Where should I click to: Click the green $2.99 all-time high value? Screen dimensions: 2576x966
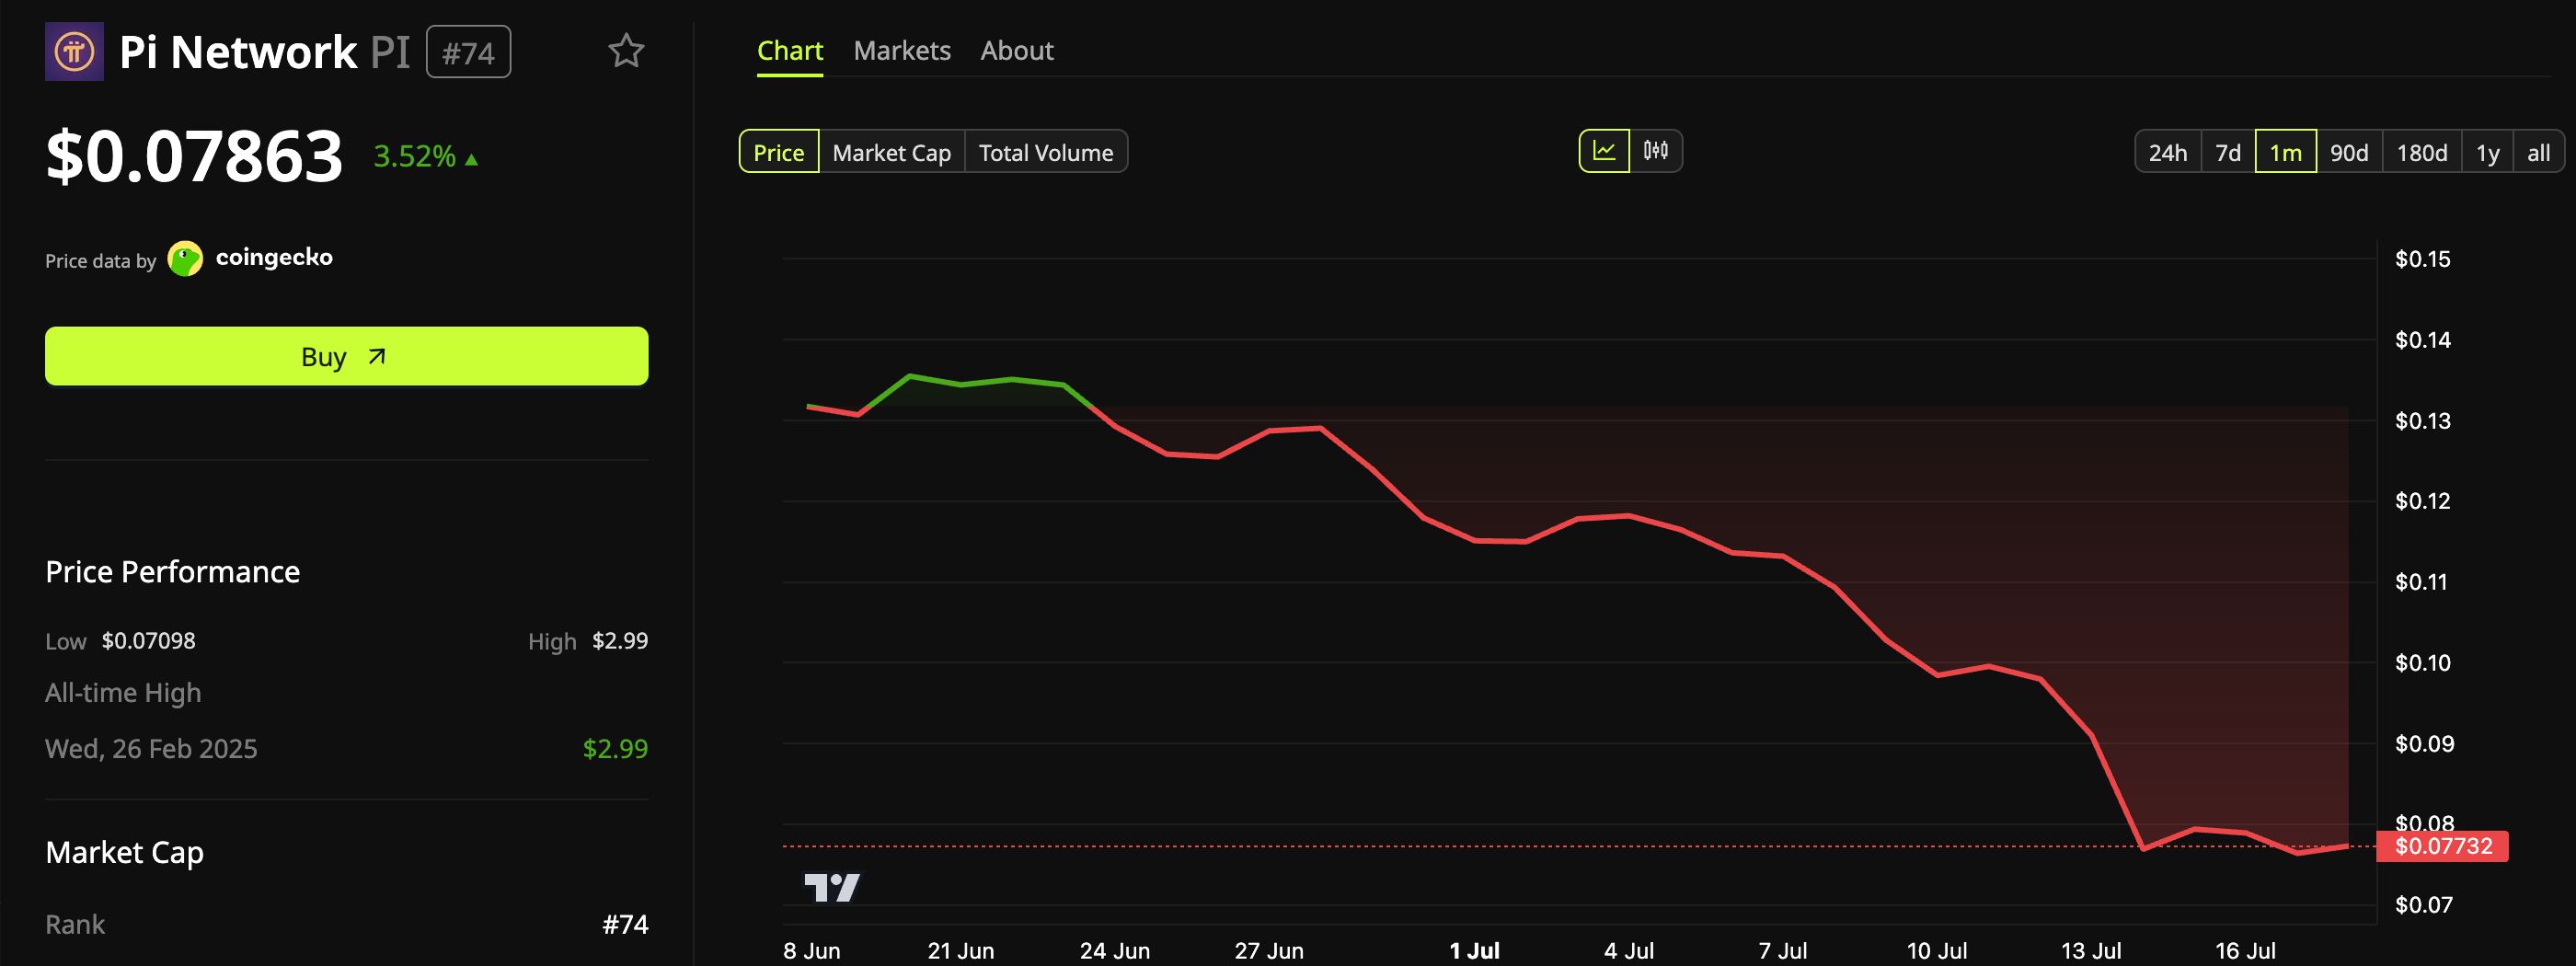[615, 749]
